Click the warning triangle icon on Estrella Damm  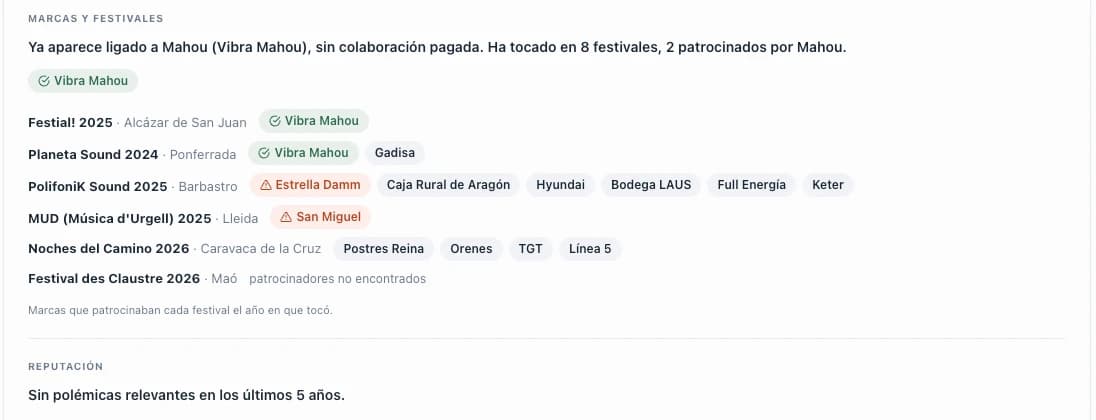click(x=266, y=185)
